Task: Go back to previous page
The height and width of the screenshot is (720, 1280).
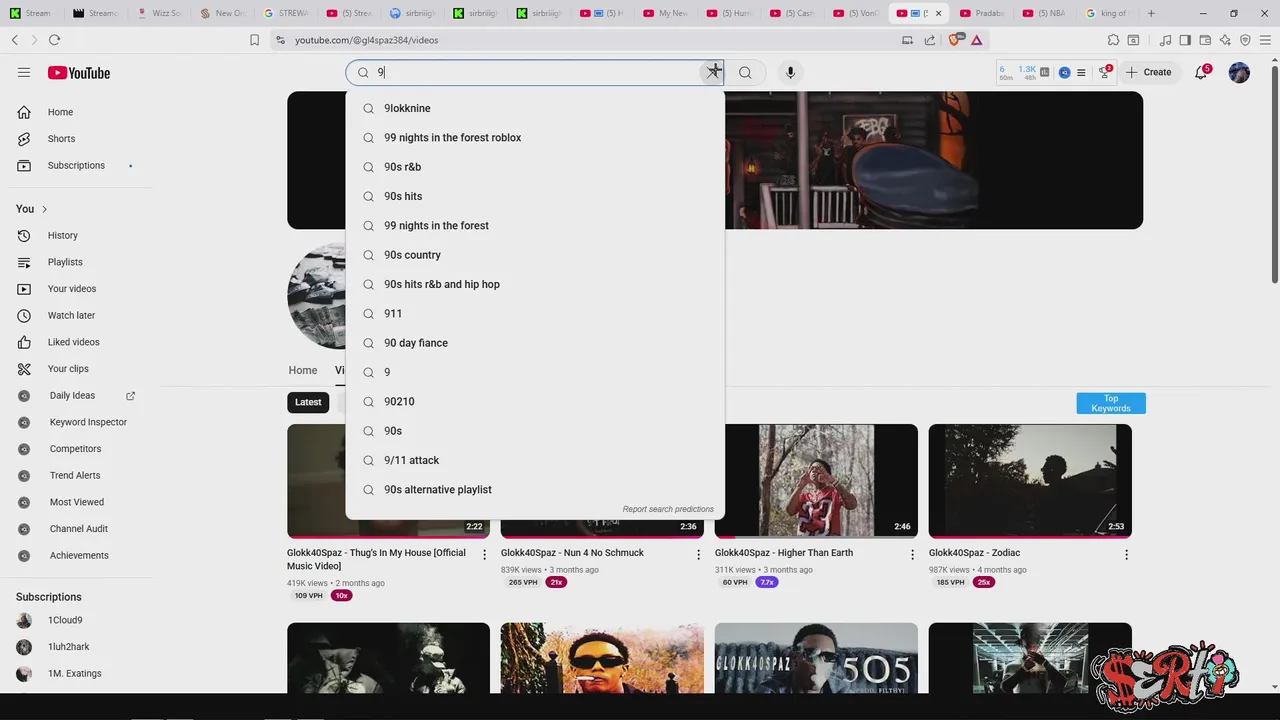Action: pyautogui.click(x=14, y=40)
